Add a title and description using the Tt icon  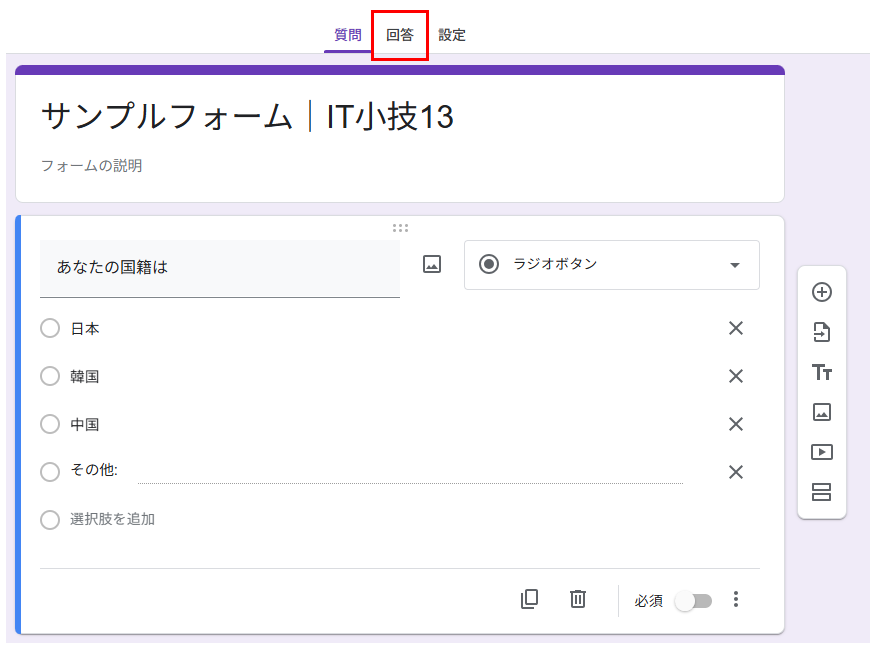coord(822,372)
